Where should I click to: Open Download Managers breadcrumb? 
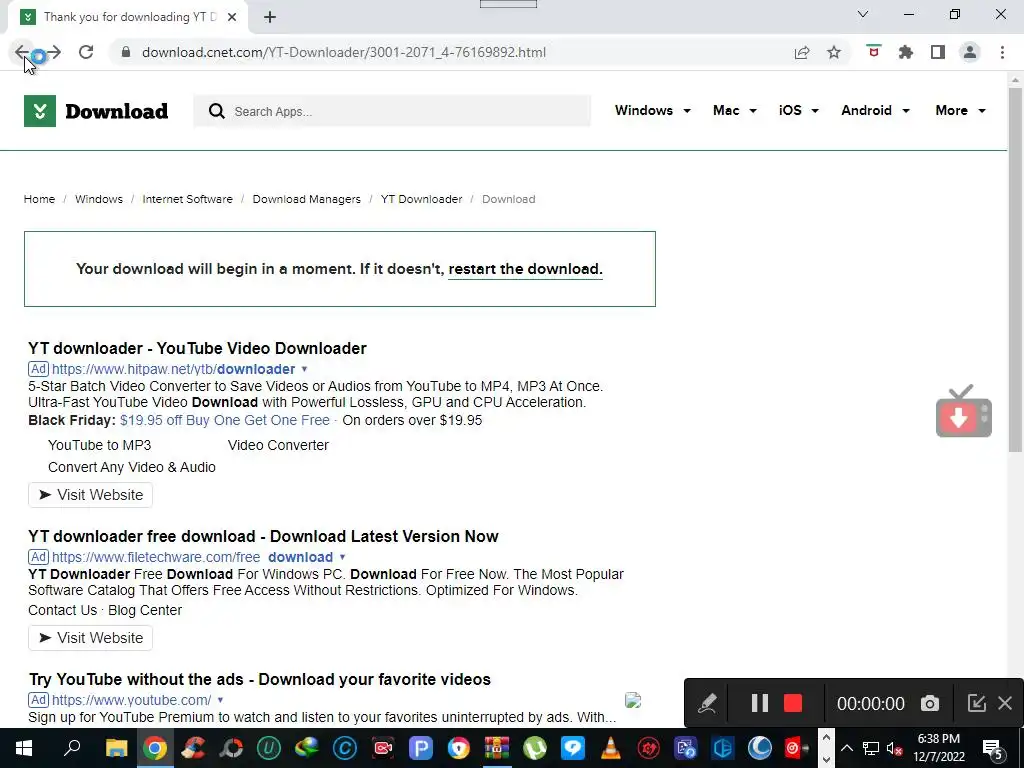coord(306,199)
